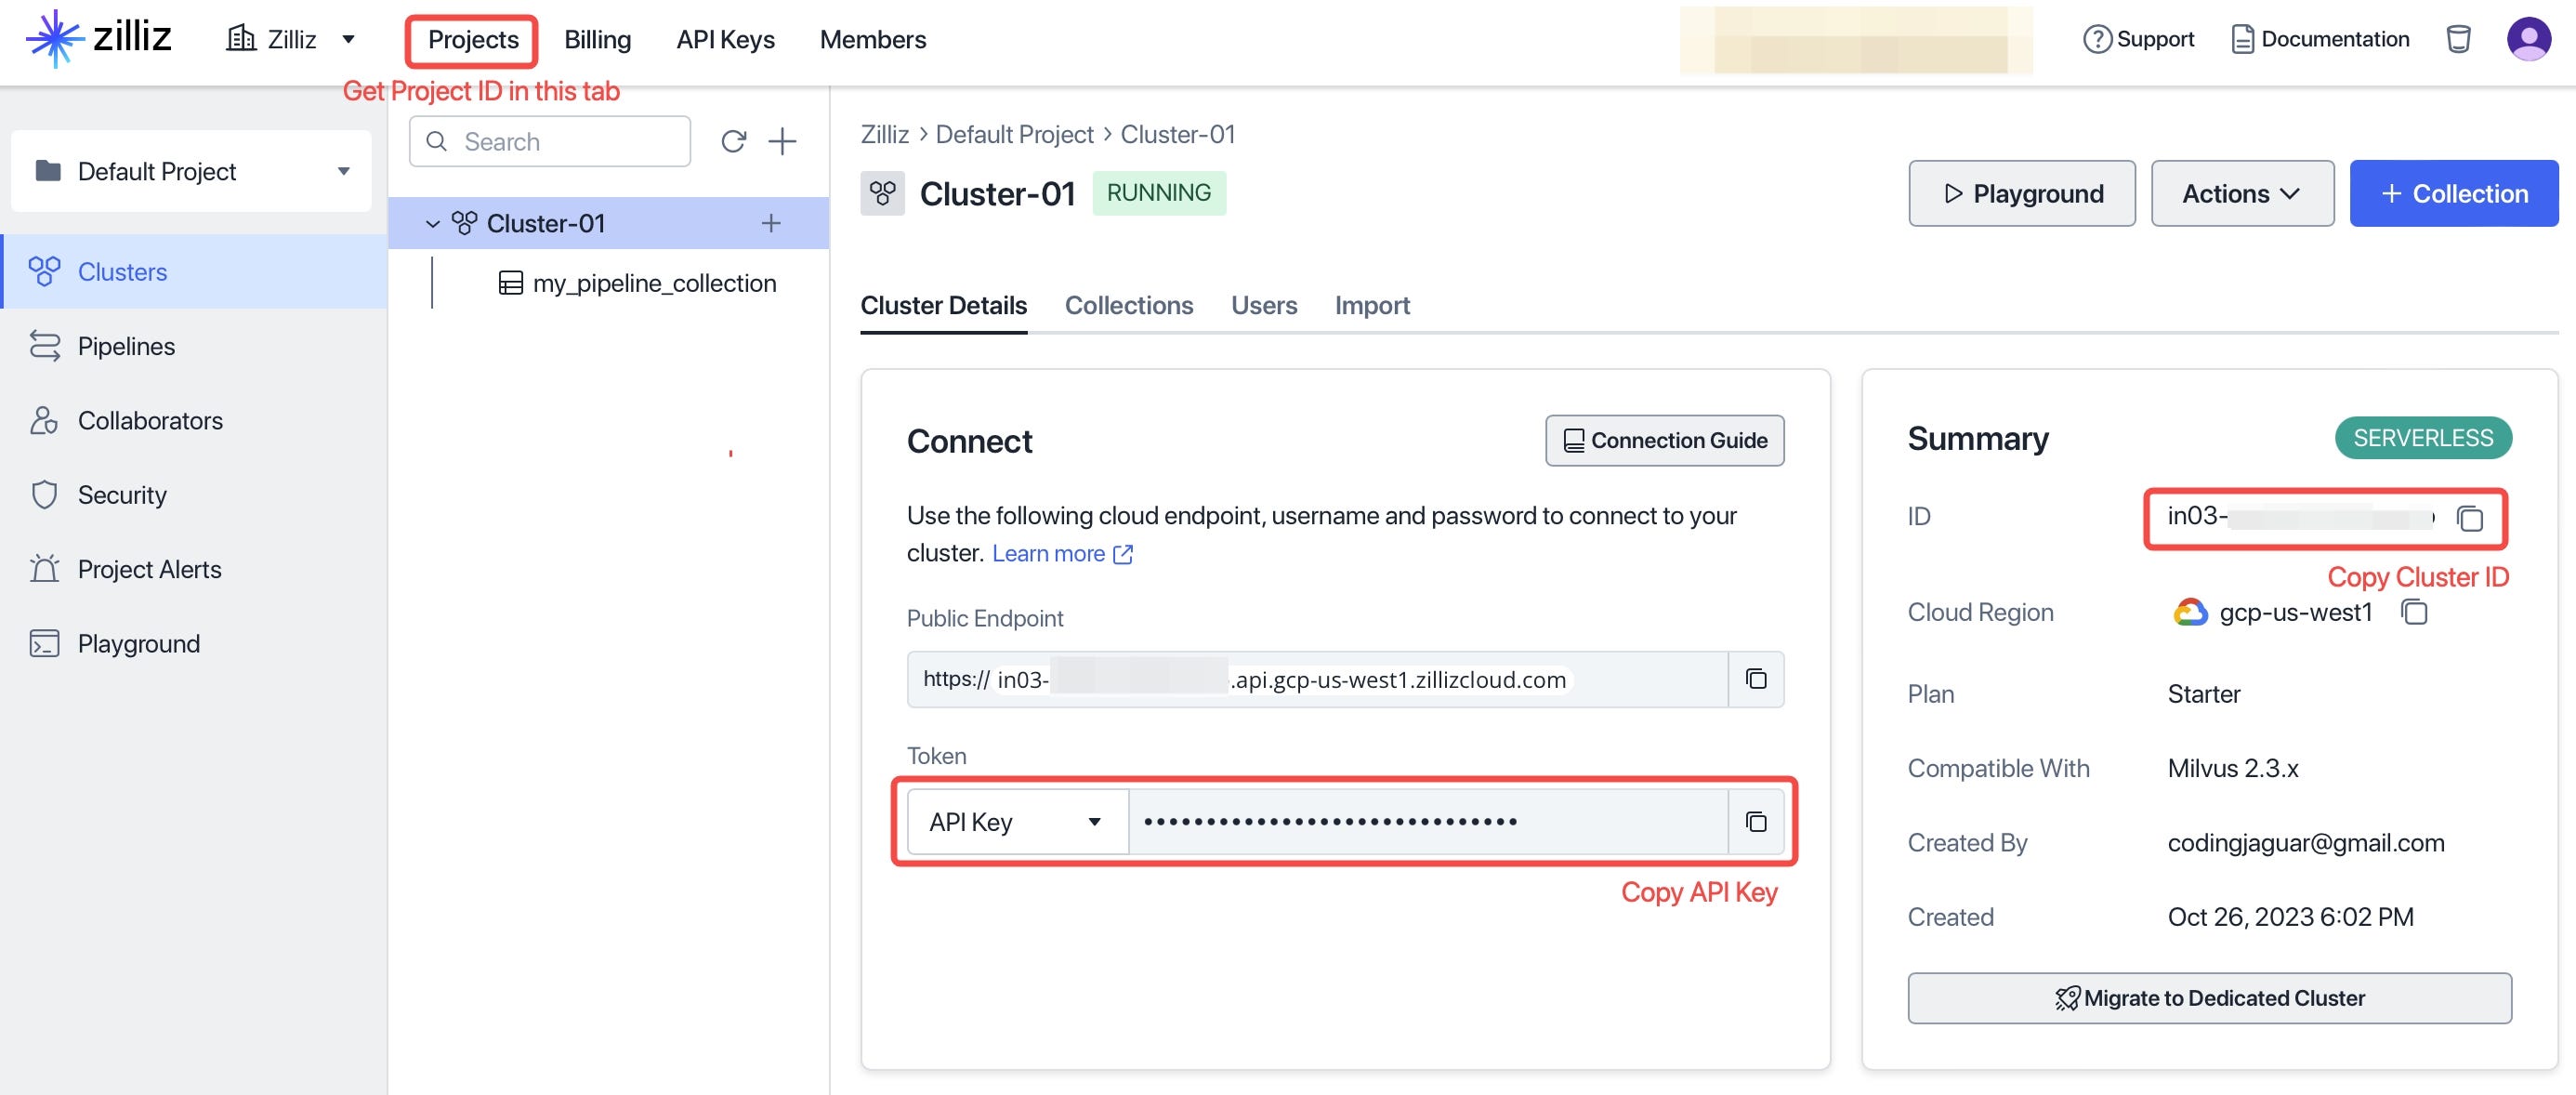Screen dimensions: 2576x1095
Task: Collapse the Cluster-01 tree node
Action: point(433,224)
